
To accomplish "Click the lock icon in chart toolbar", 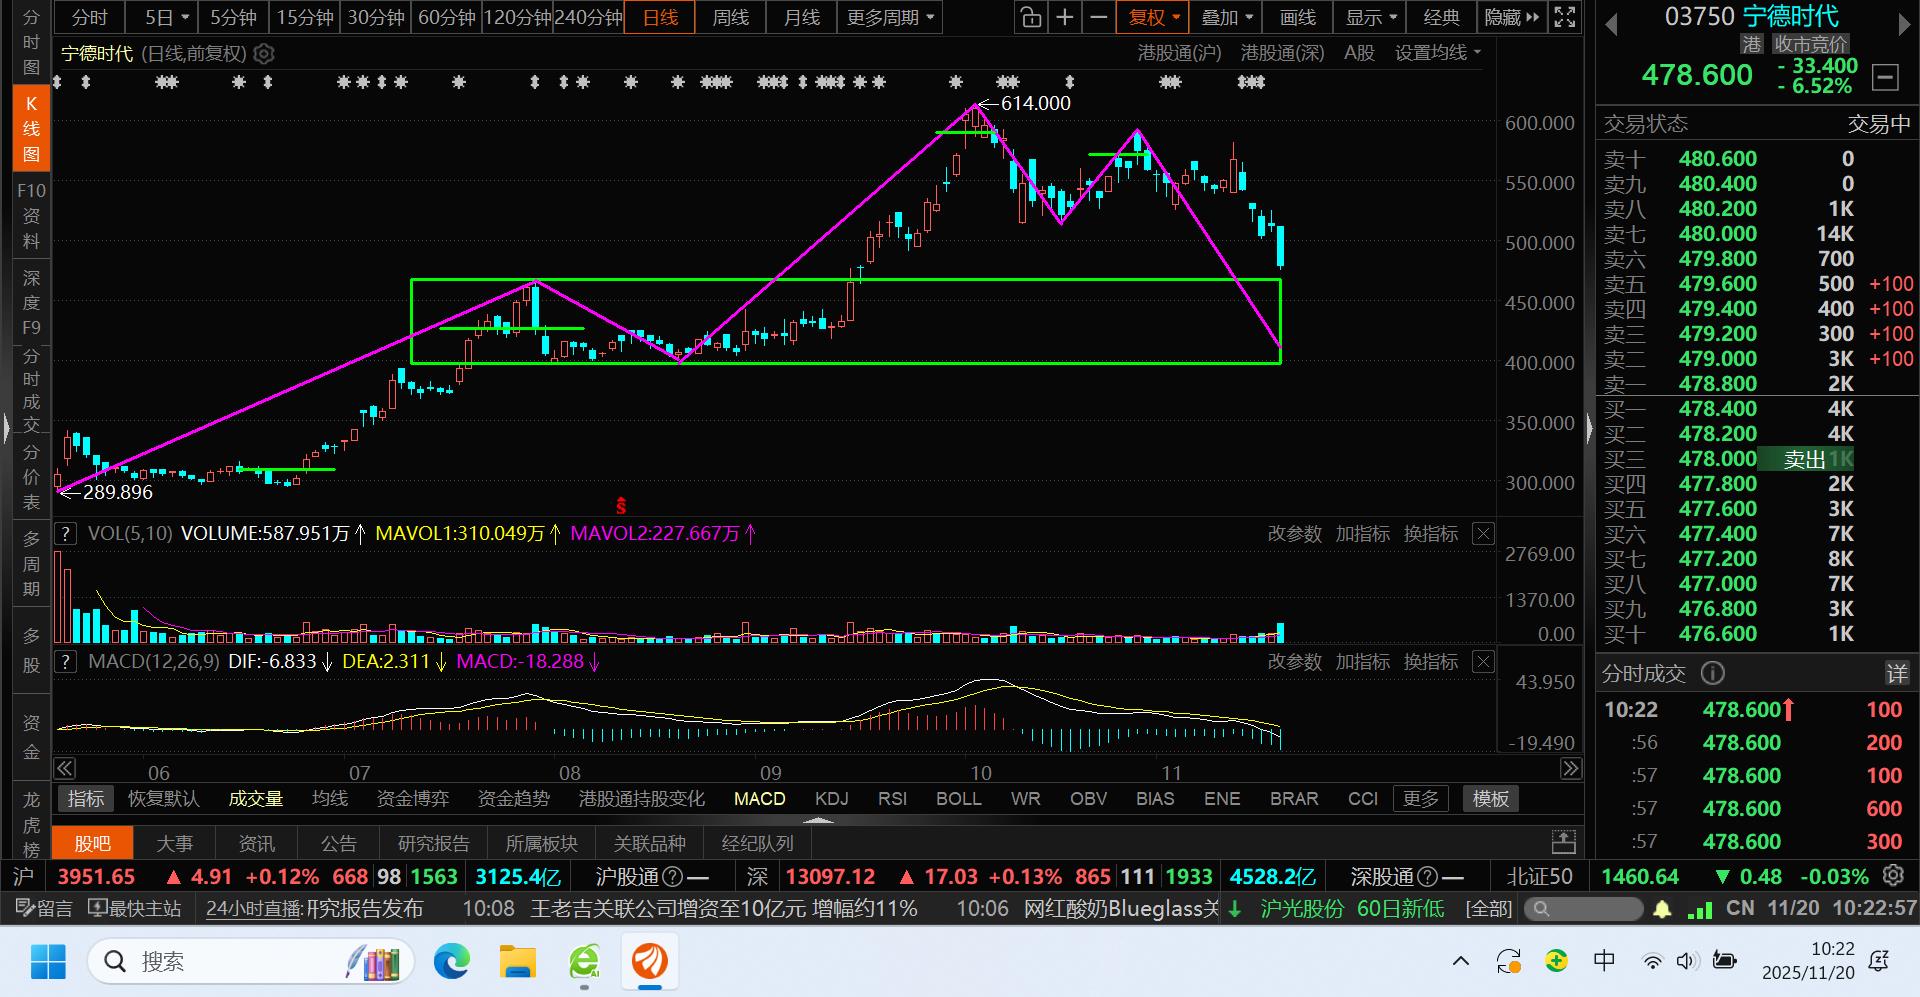I will (1030, 17).
